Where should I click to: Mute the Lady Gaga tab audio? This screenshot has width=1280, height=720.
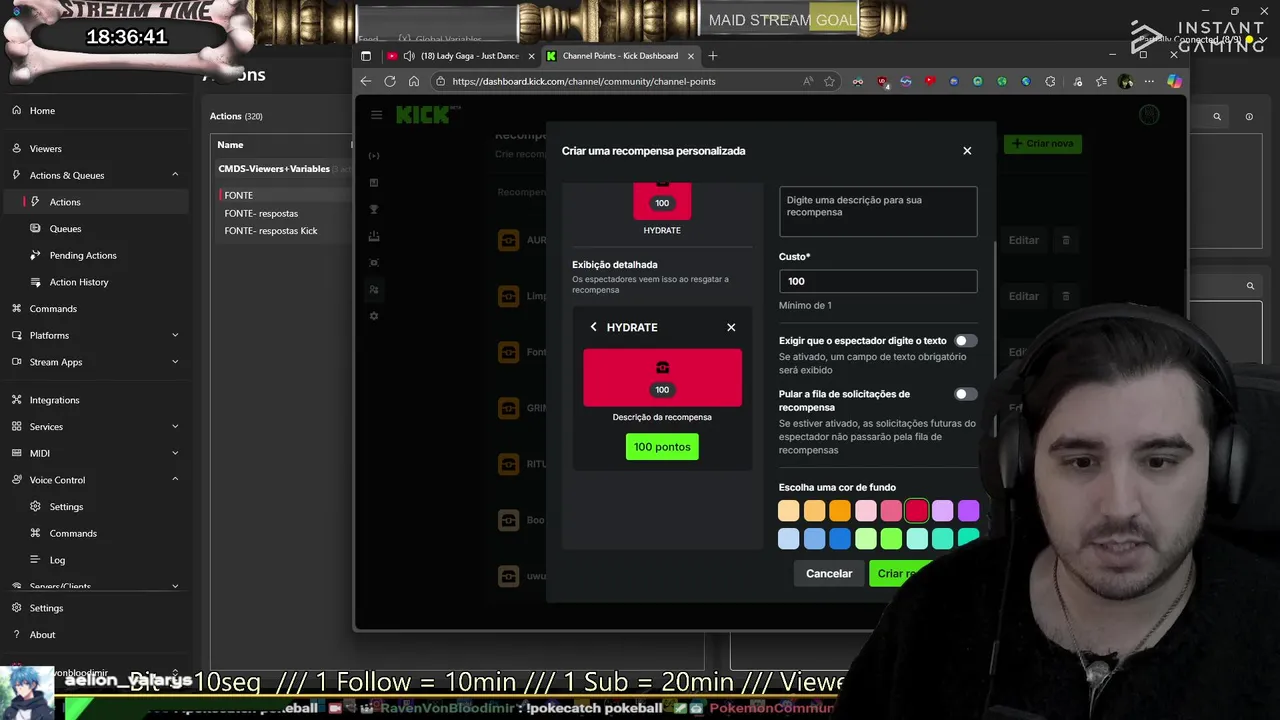click(409, 56)
